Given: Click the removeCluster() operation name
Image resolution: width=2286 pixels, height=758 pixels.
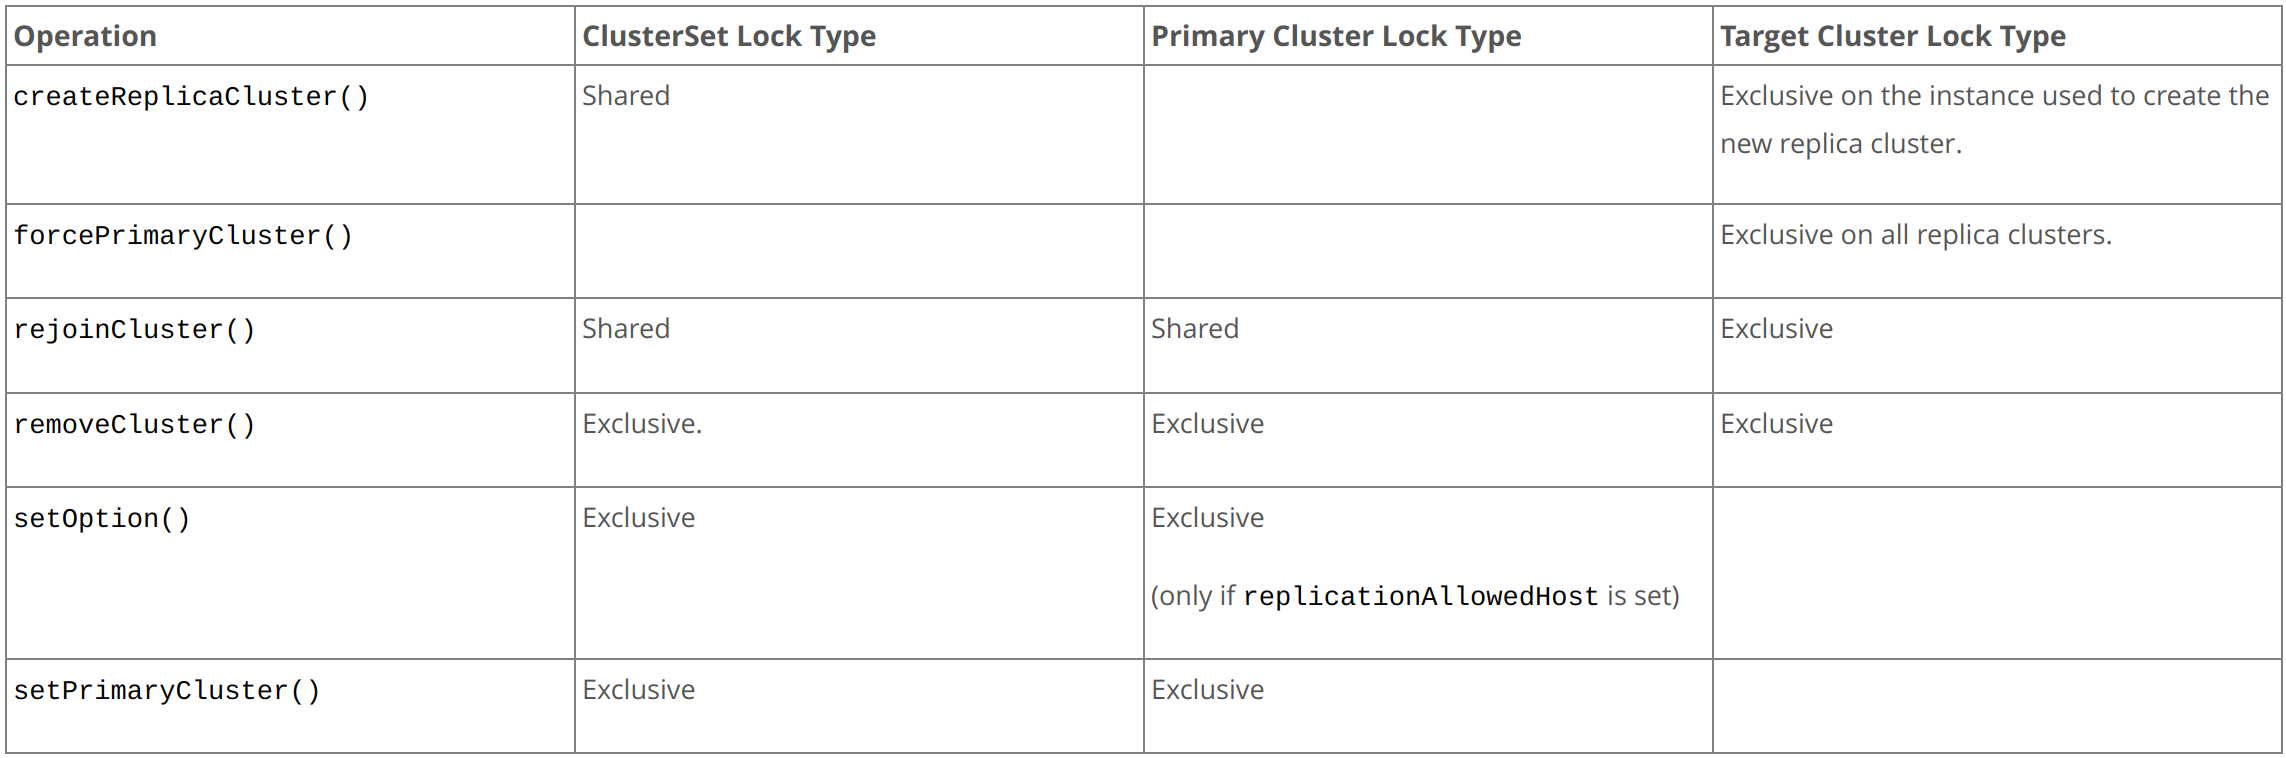Looking at the screenshot, I should (x=134, y=425).
